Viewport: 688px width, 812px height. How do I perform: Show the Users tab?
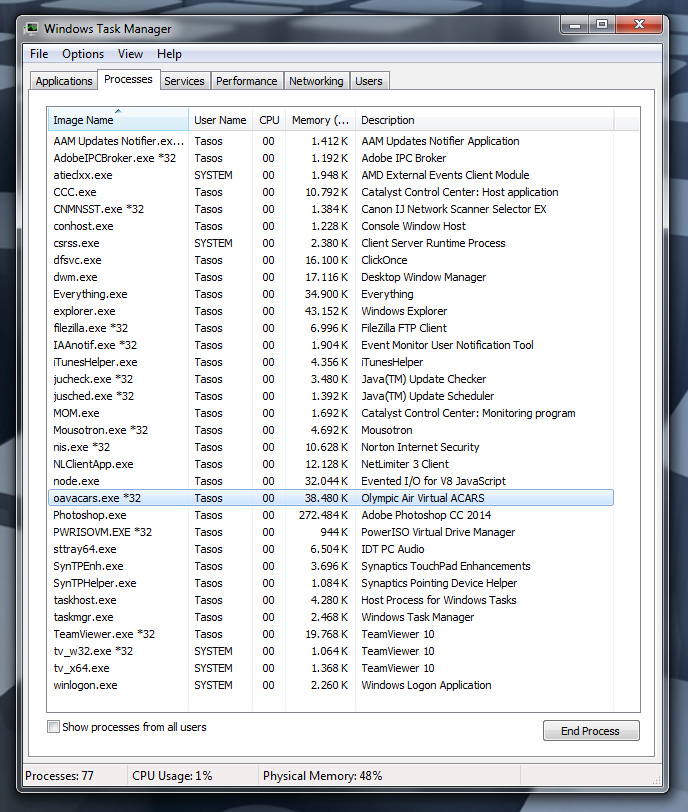[x=369, y=81]
